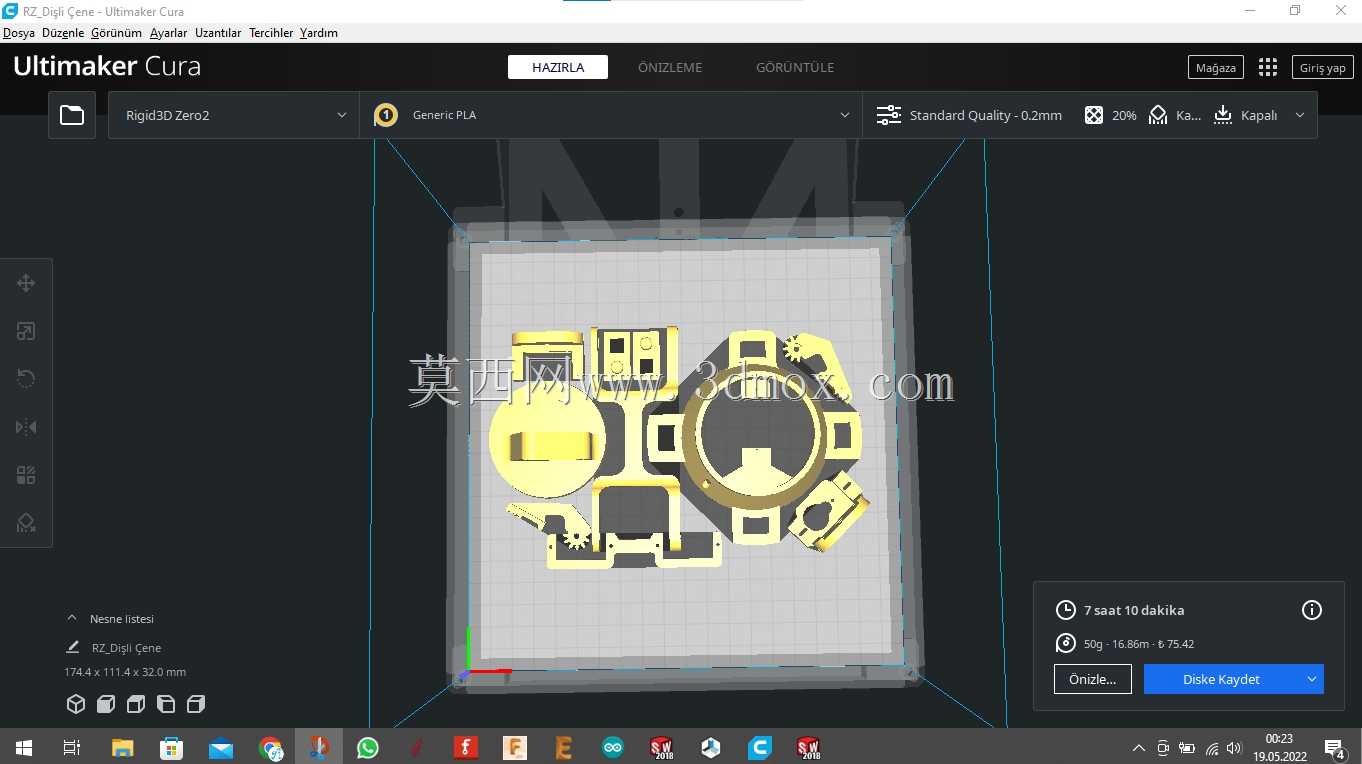Viewport: 1362px width, 764px height.
Task: Click the support settings icon
Action: click(x=1158, y=115)
